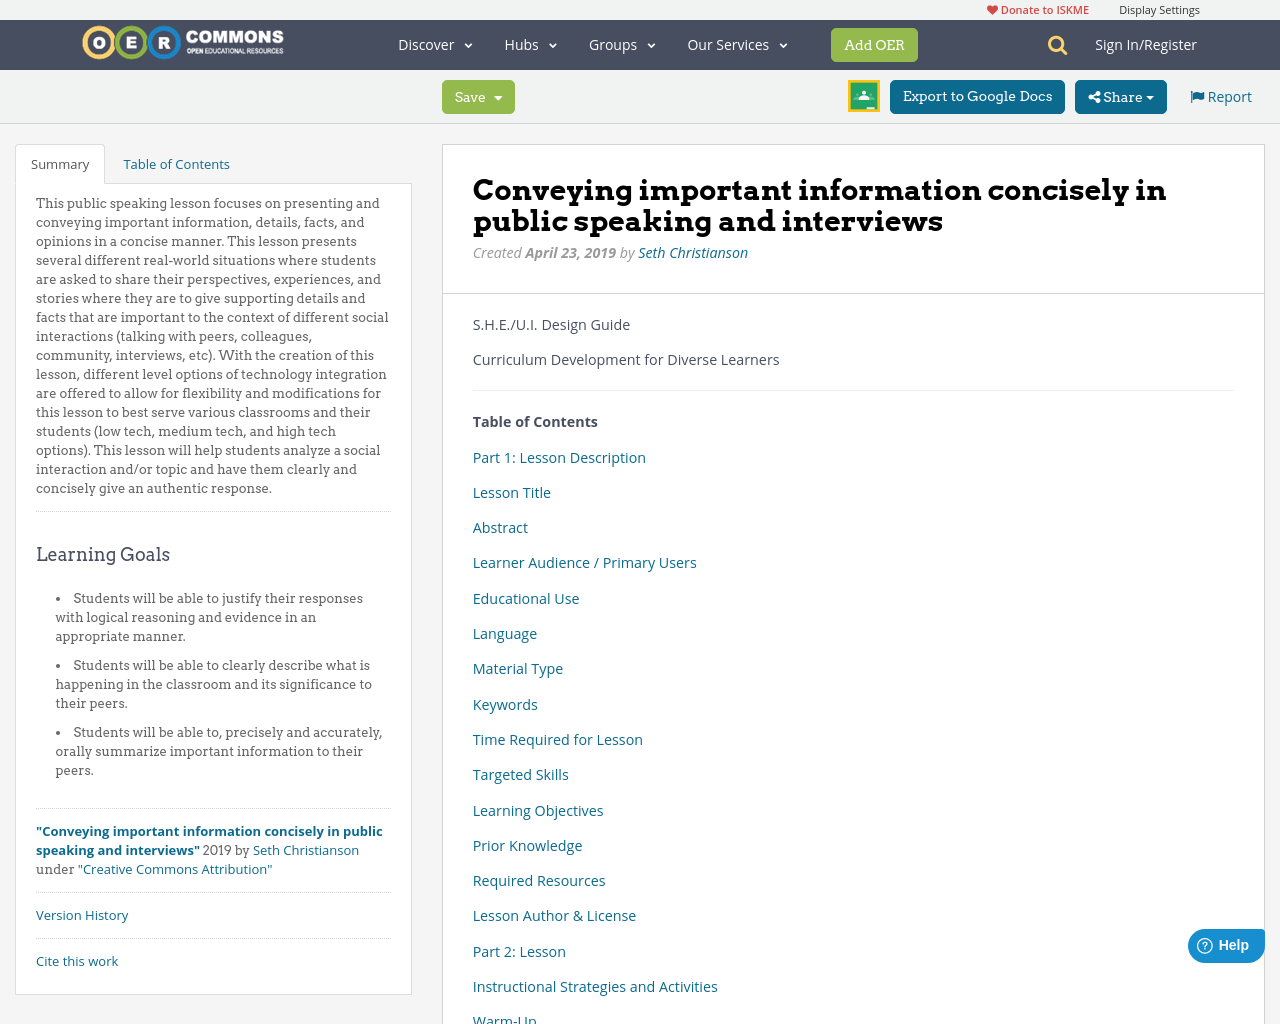Click the dropdown arrow on the Save button
Viewport: 1280px width, 1024px height.
(x=499, y=96)
